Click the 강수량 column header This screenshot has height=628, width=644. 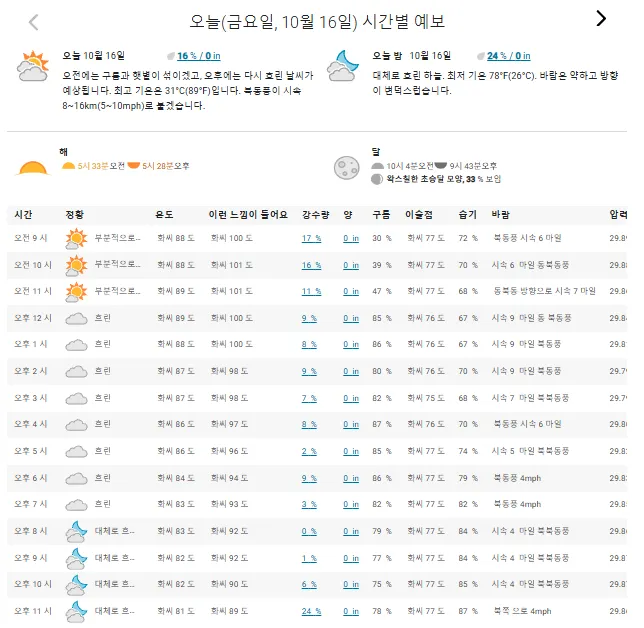point(315,214)
